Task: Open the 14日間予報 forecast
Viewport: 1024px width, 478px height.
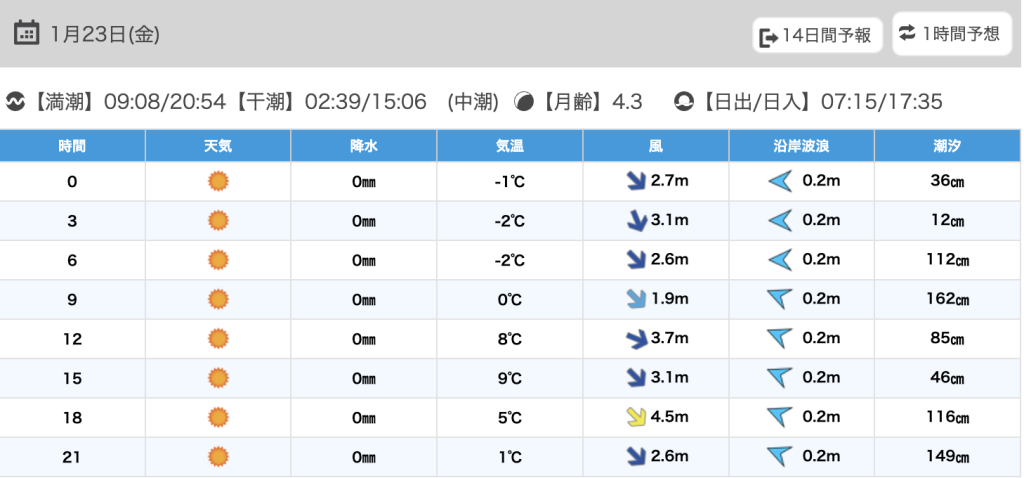Action: click(x=817, y=36)
